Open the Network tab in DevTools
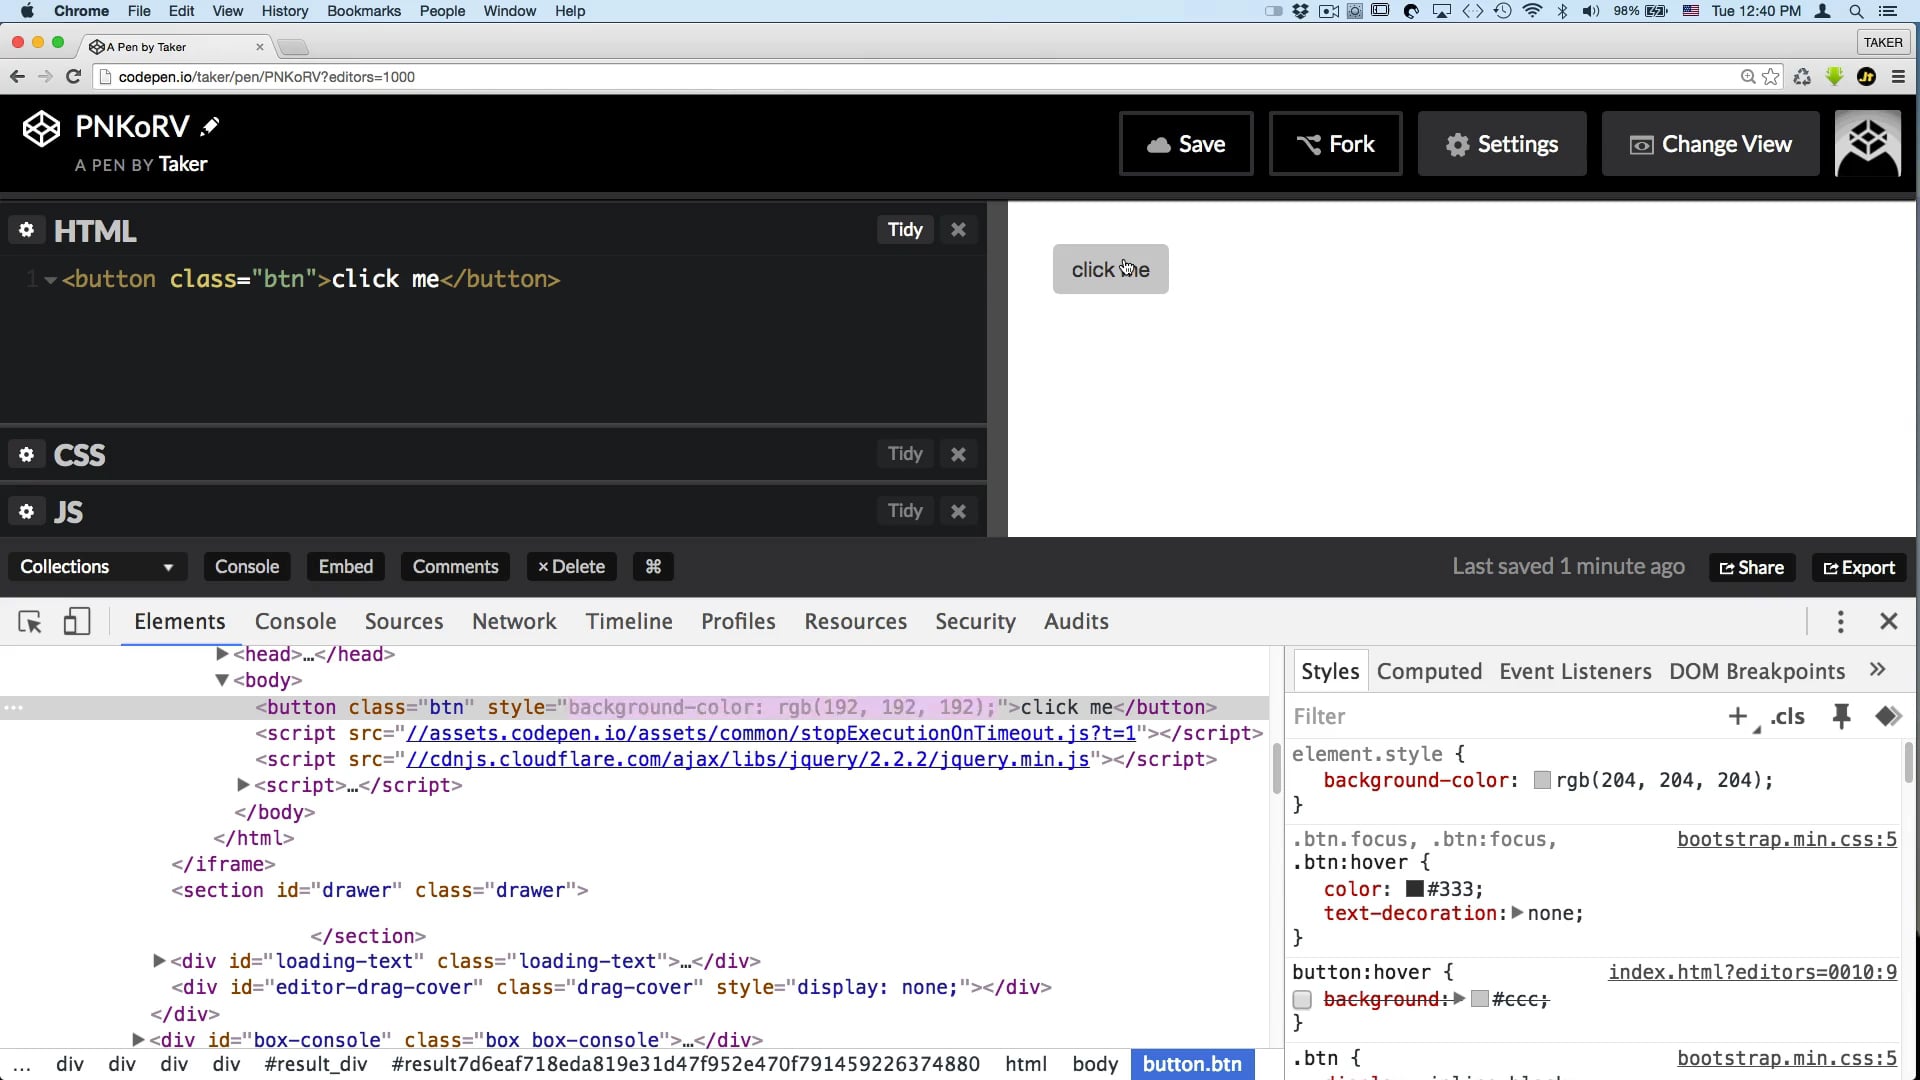 click(x=513, y=621)
